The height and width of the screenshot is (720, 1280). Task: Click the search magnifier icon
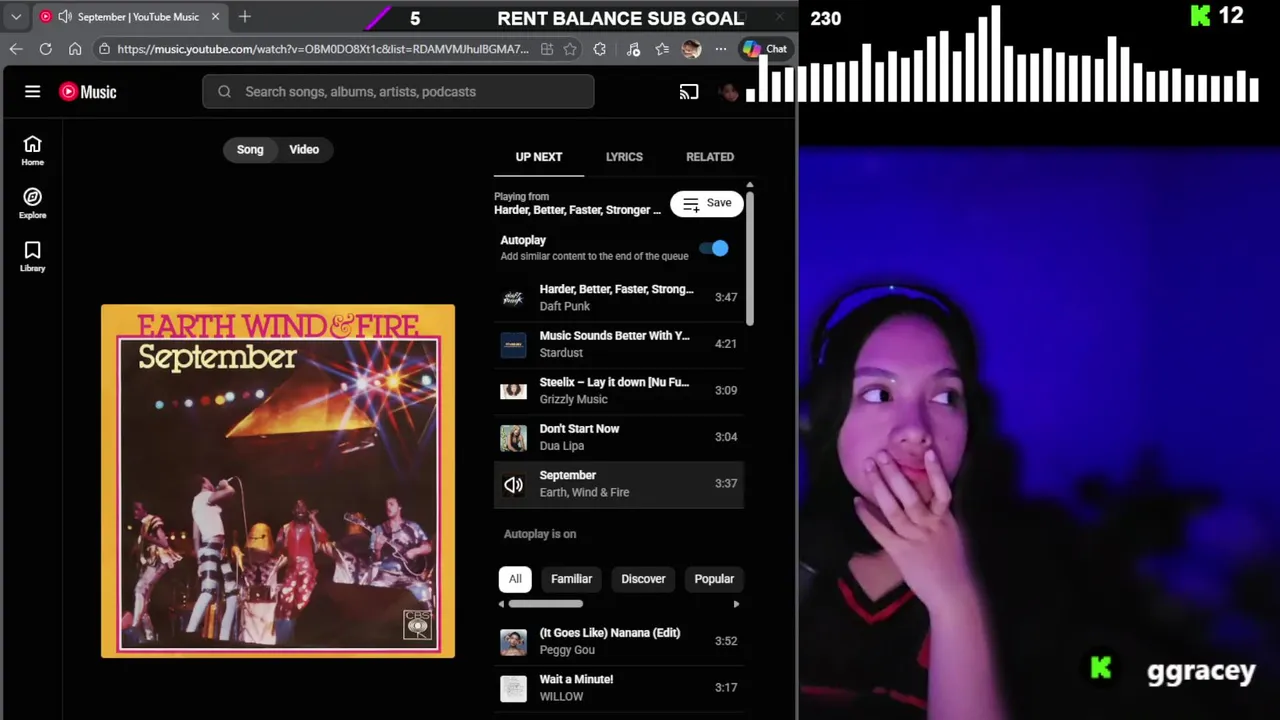pyautogui.click(x=224, y=92)
